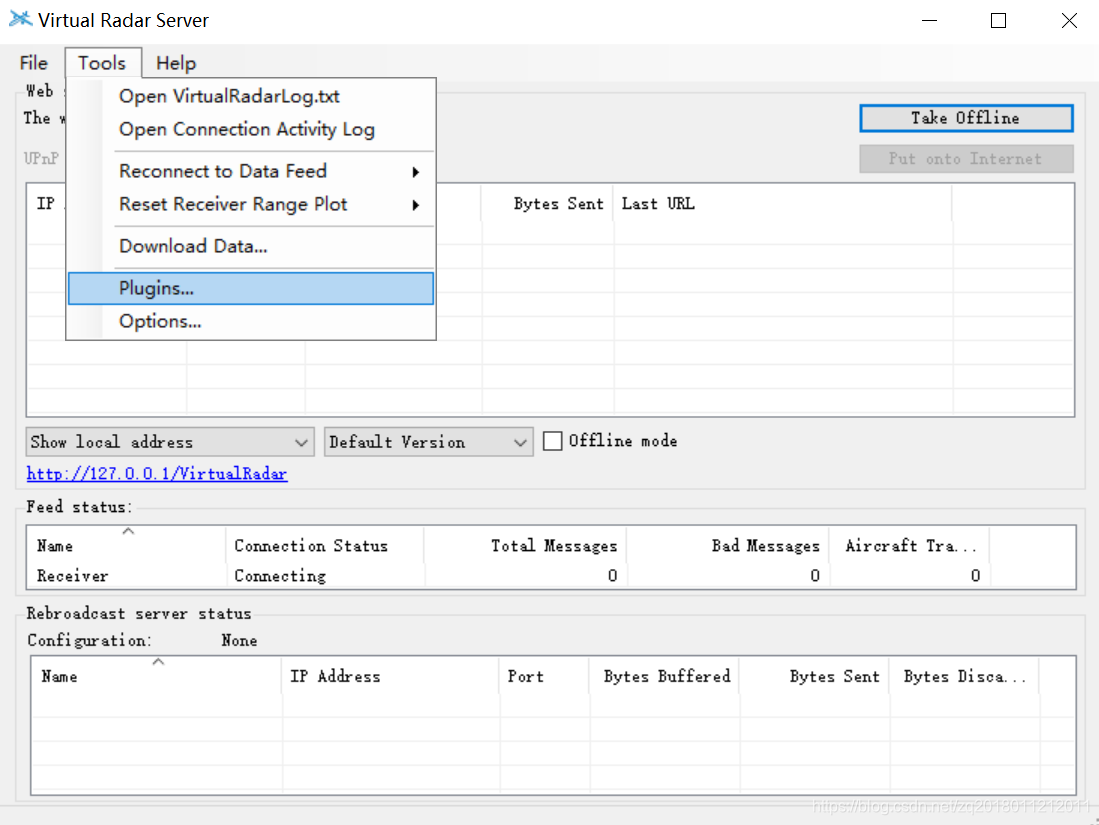The height and width of the screenshot is (825, 1099).
Task: Click the Bytes Buffered column header
Action: pyautogui.click(x=664, y=676)
